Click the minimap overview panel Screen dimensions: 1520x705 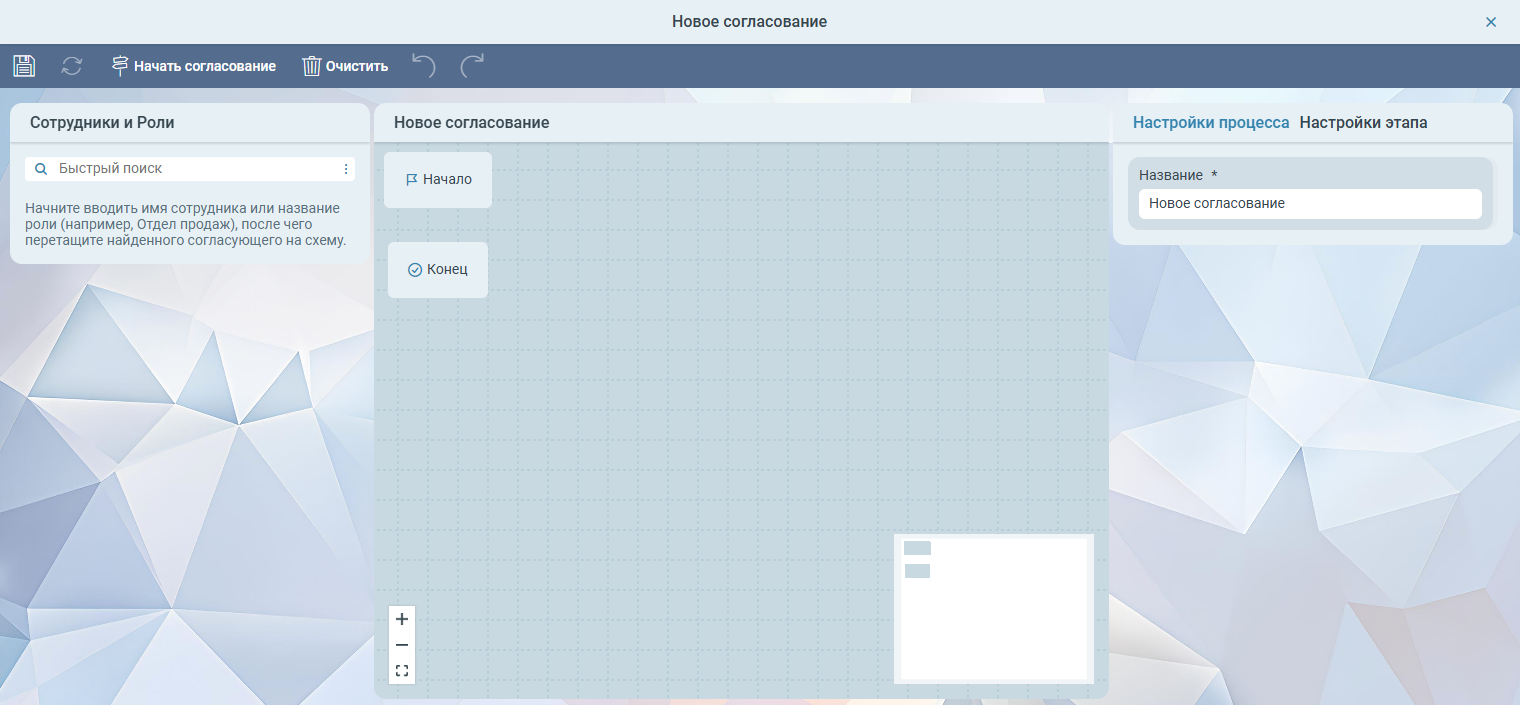click(993, 608)
